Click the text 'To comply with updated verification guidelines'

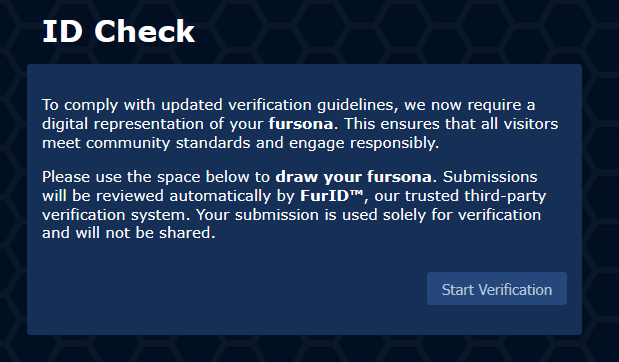point(218,105)
